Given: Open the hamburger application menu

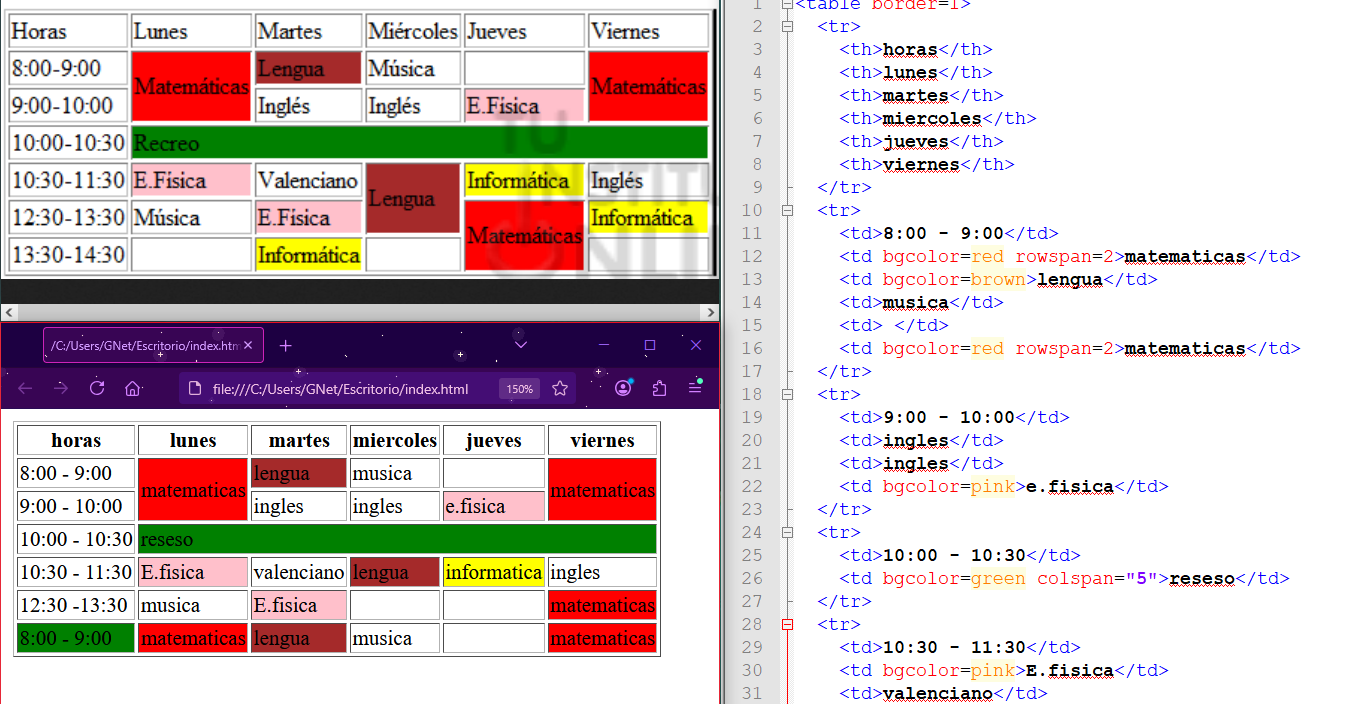Looking at the screenshot, I should tap(695, 388).
